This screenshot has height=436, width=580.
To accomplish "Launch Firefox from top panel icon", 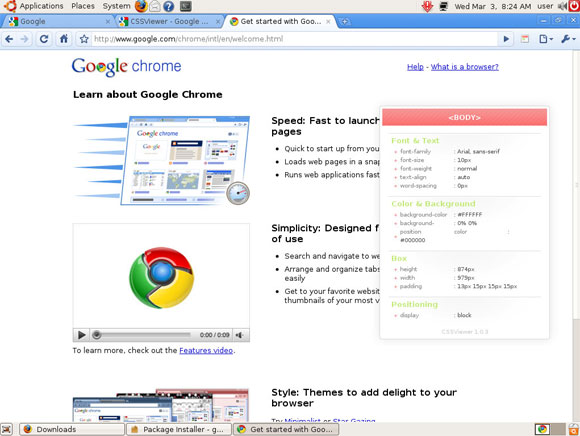I will pos(141,6).
